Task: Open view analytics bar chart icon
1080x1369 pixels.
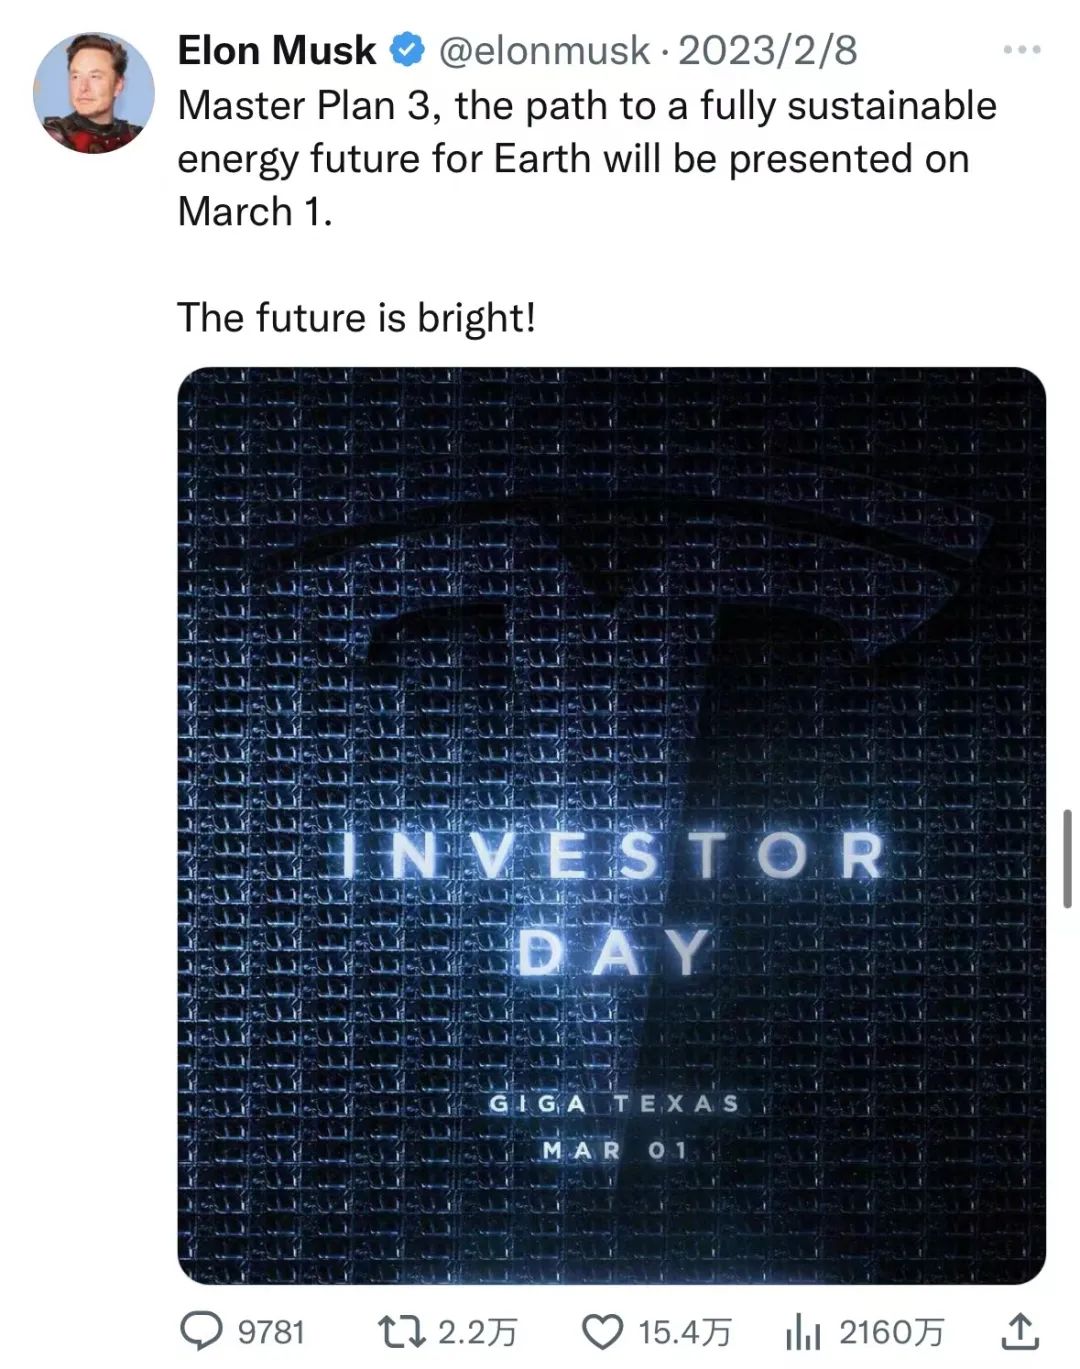Action: click(x=803, y=1332)
